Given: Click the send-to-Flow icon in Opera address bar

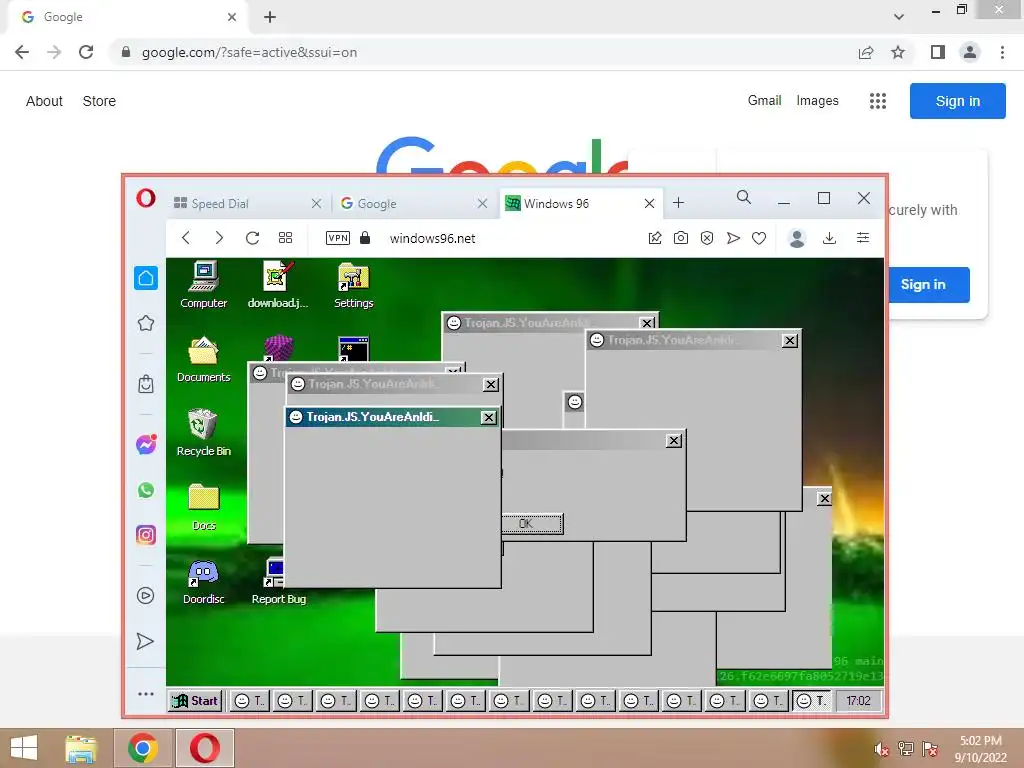Looking at the screenshot, I should 733,238.
